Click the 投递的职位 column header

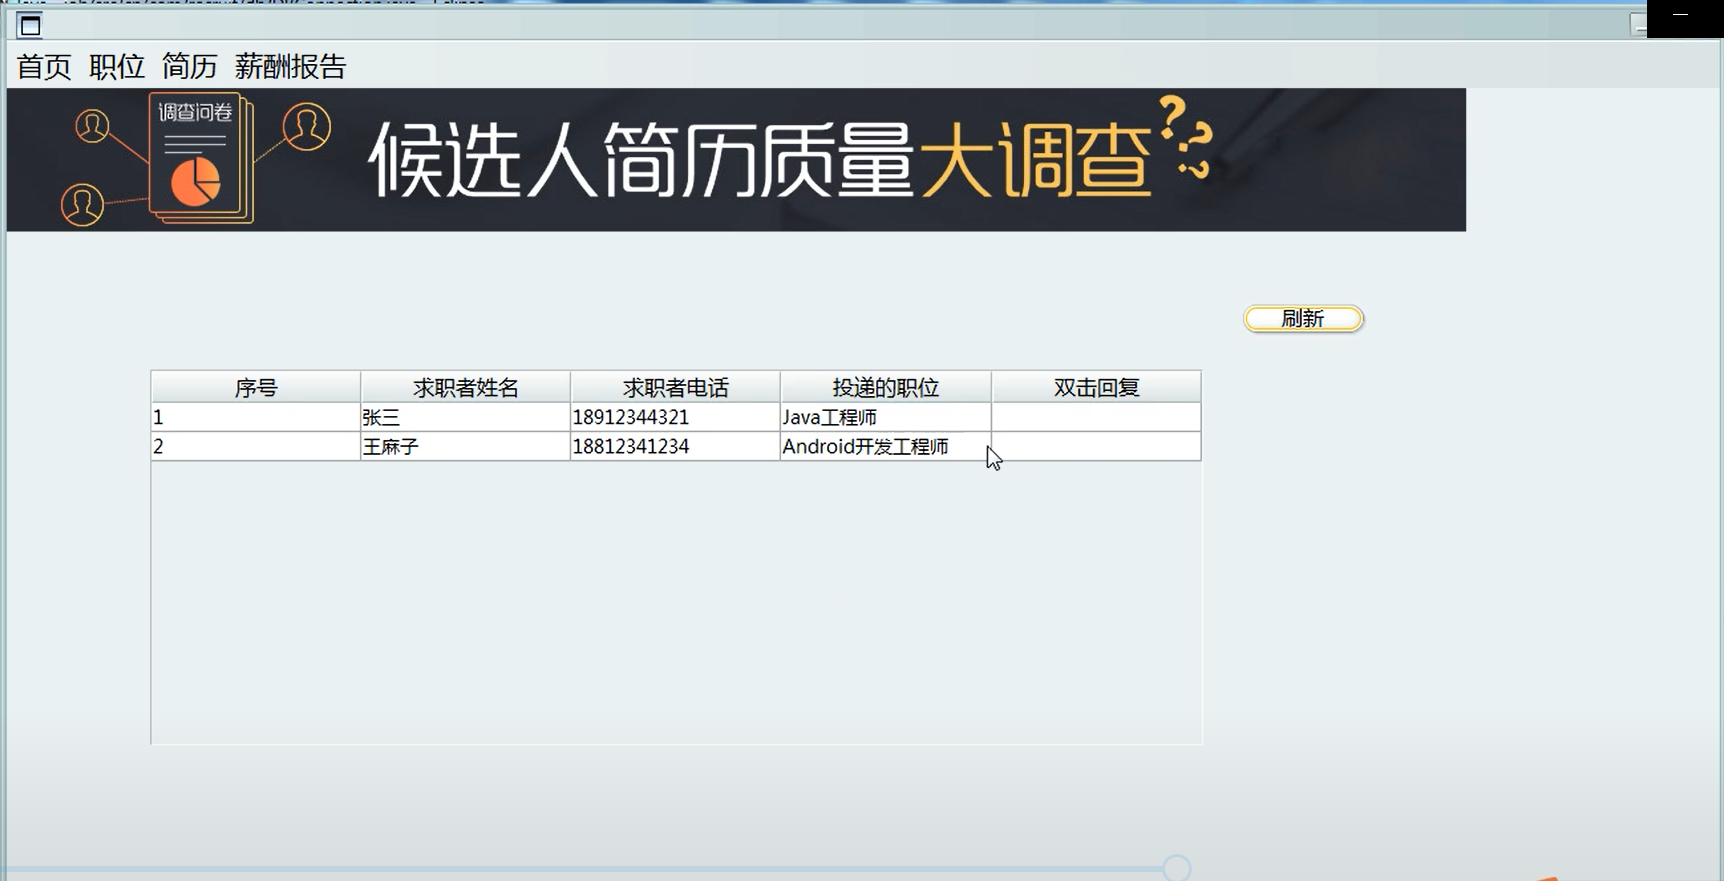[885, 387]
